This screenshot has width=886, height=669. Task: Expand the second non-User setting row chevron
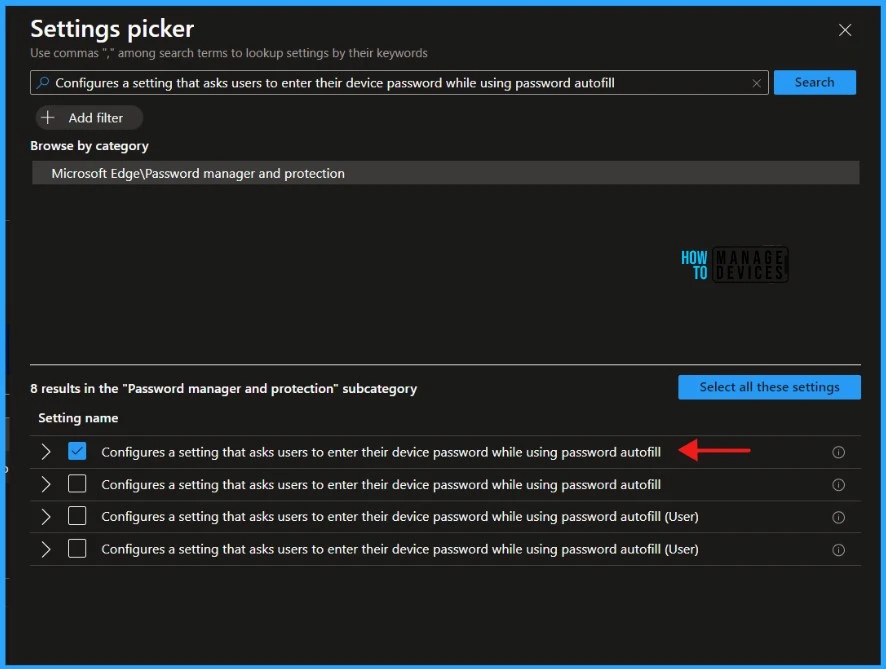46,484
